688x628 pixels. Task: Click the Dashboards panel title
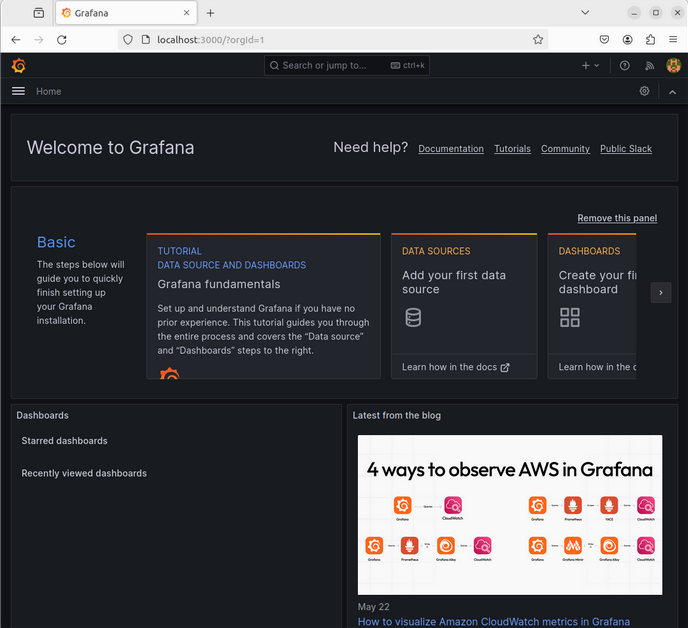point(43,415)
